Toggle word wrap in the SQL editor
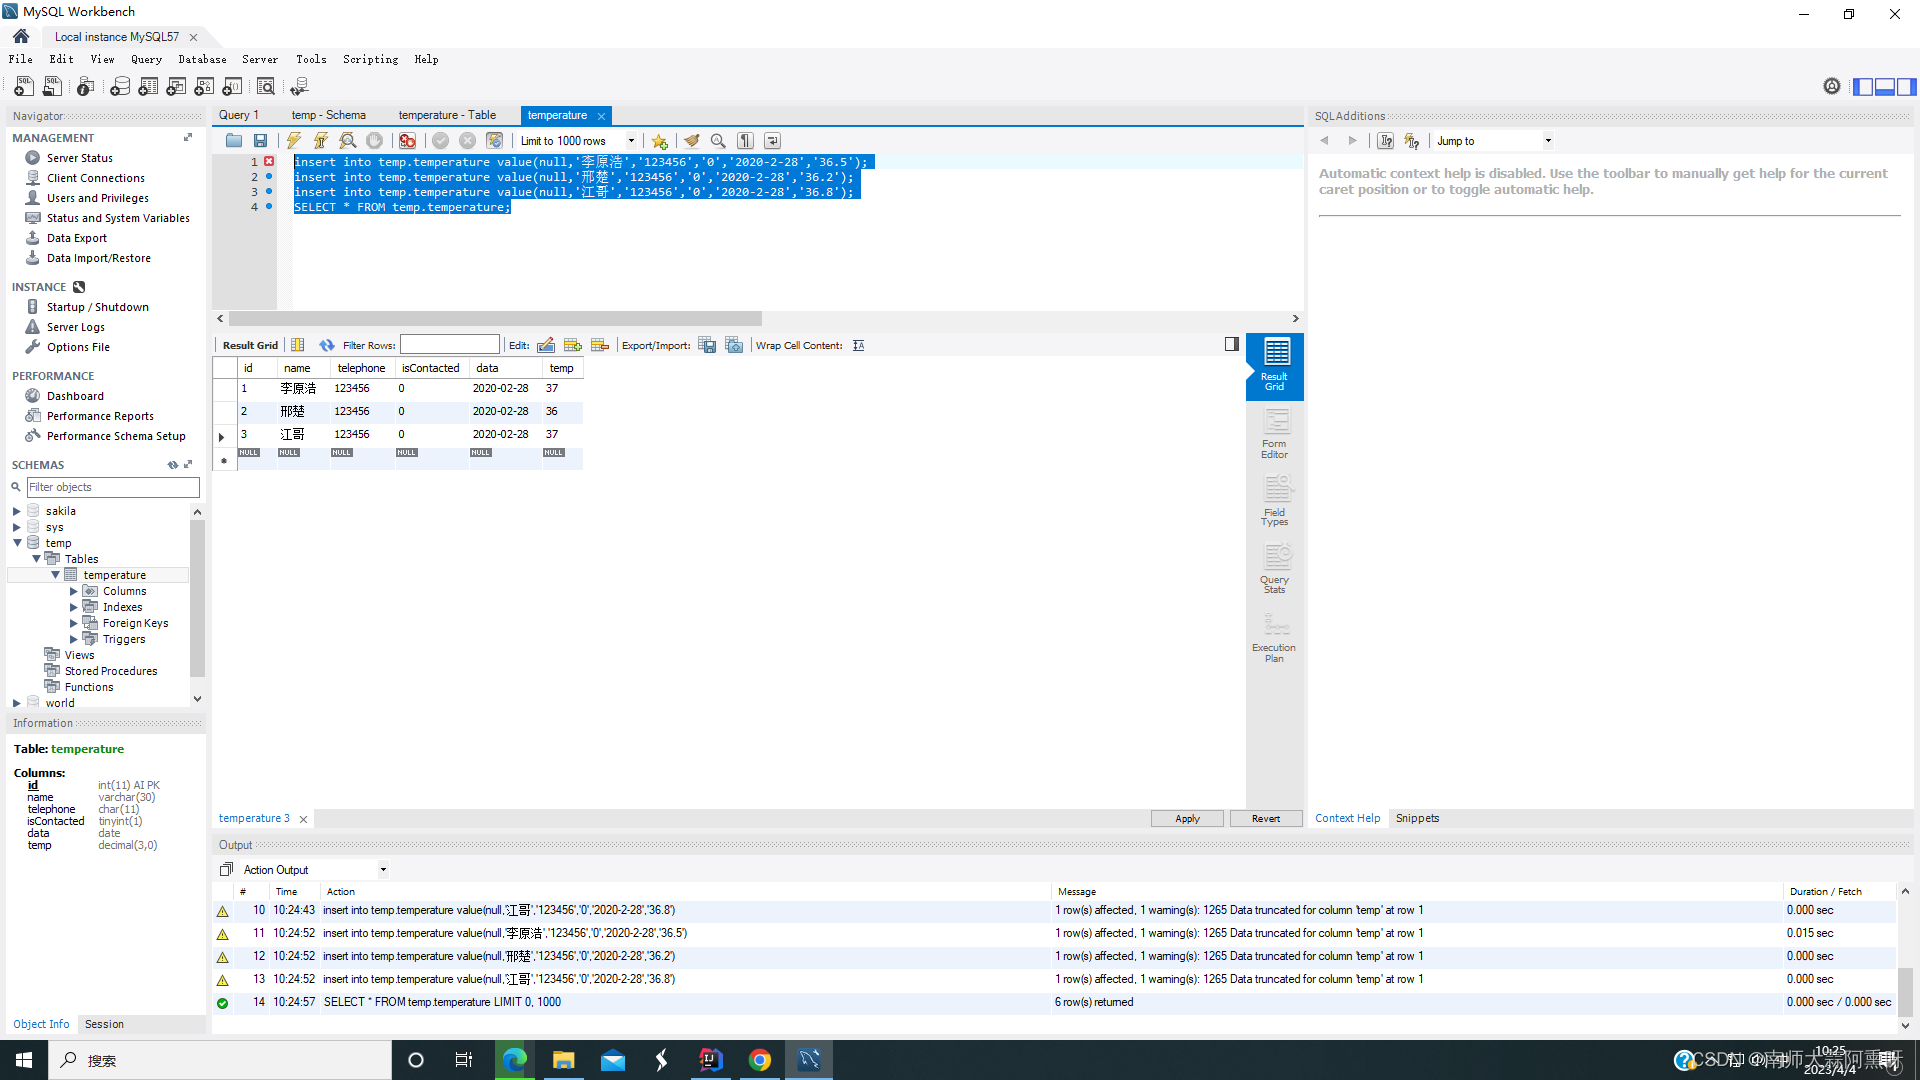The width and height of the screenshot is (1920, 1080). (771, 140)
